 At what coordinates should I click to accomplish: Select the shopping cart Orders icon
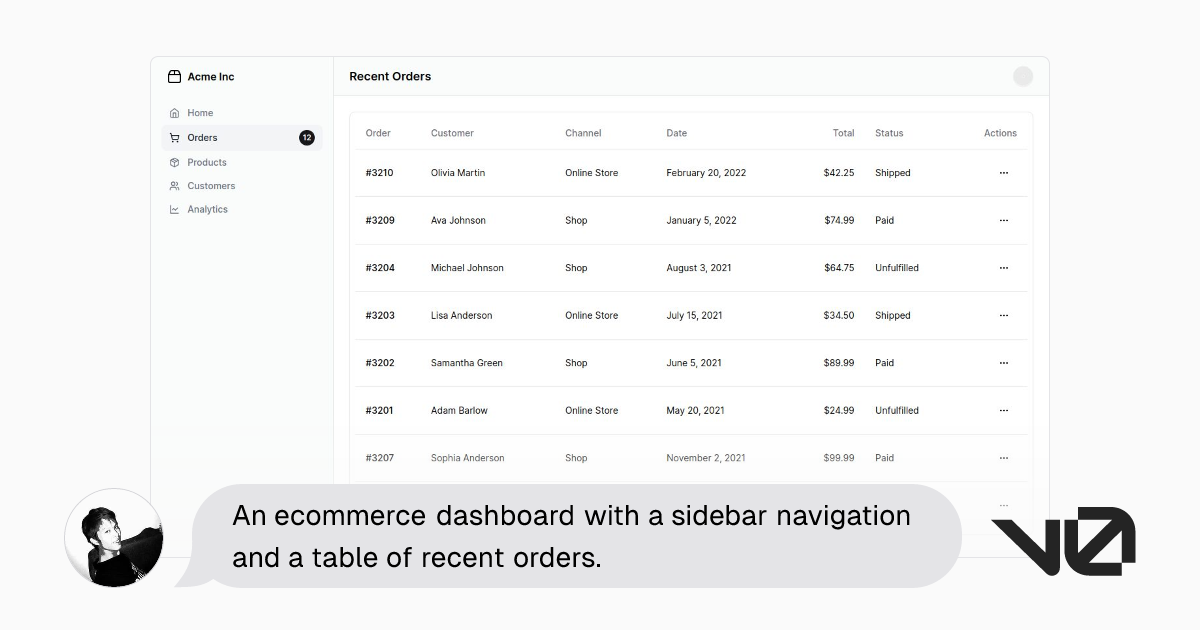(x=175, y=137)
